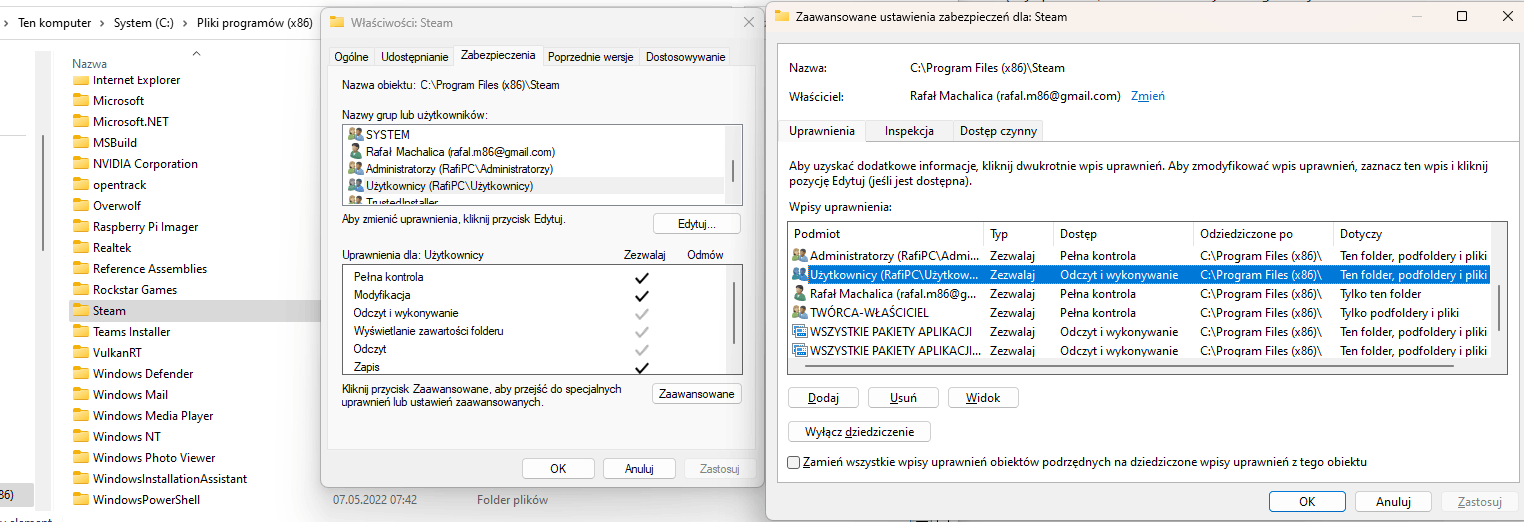Screen dimensions: 1524x522
Task: Select WindowsInstallationAssistant folder name
Action: click(x=170, y=479)
